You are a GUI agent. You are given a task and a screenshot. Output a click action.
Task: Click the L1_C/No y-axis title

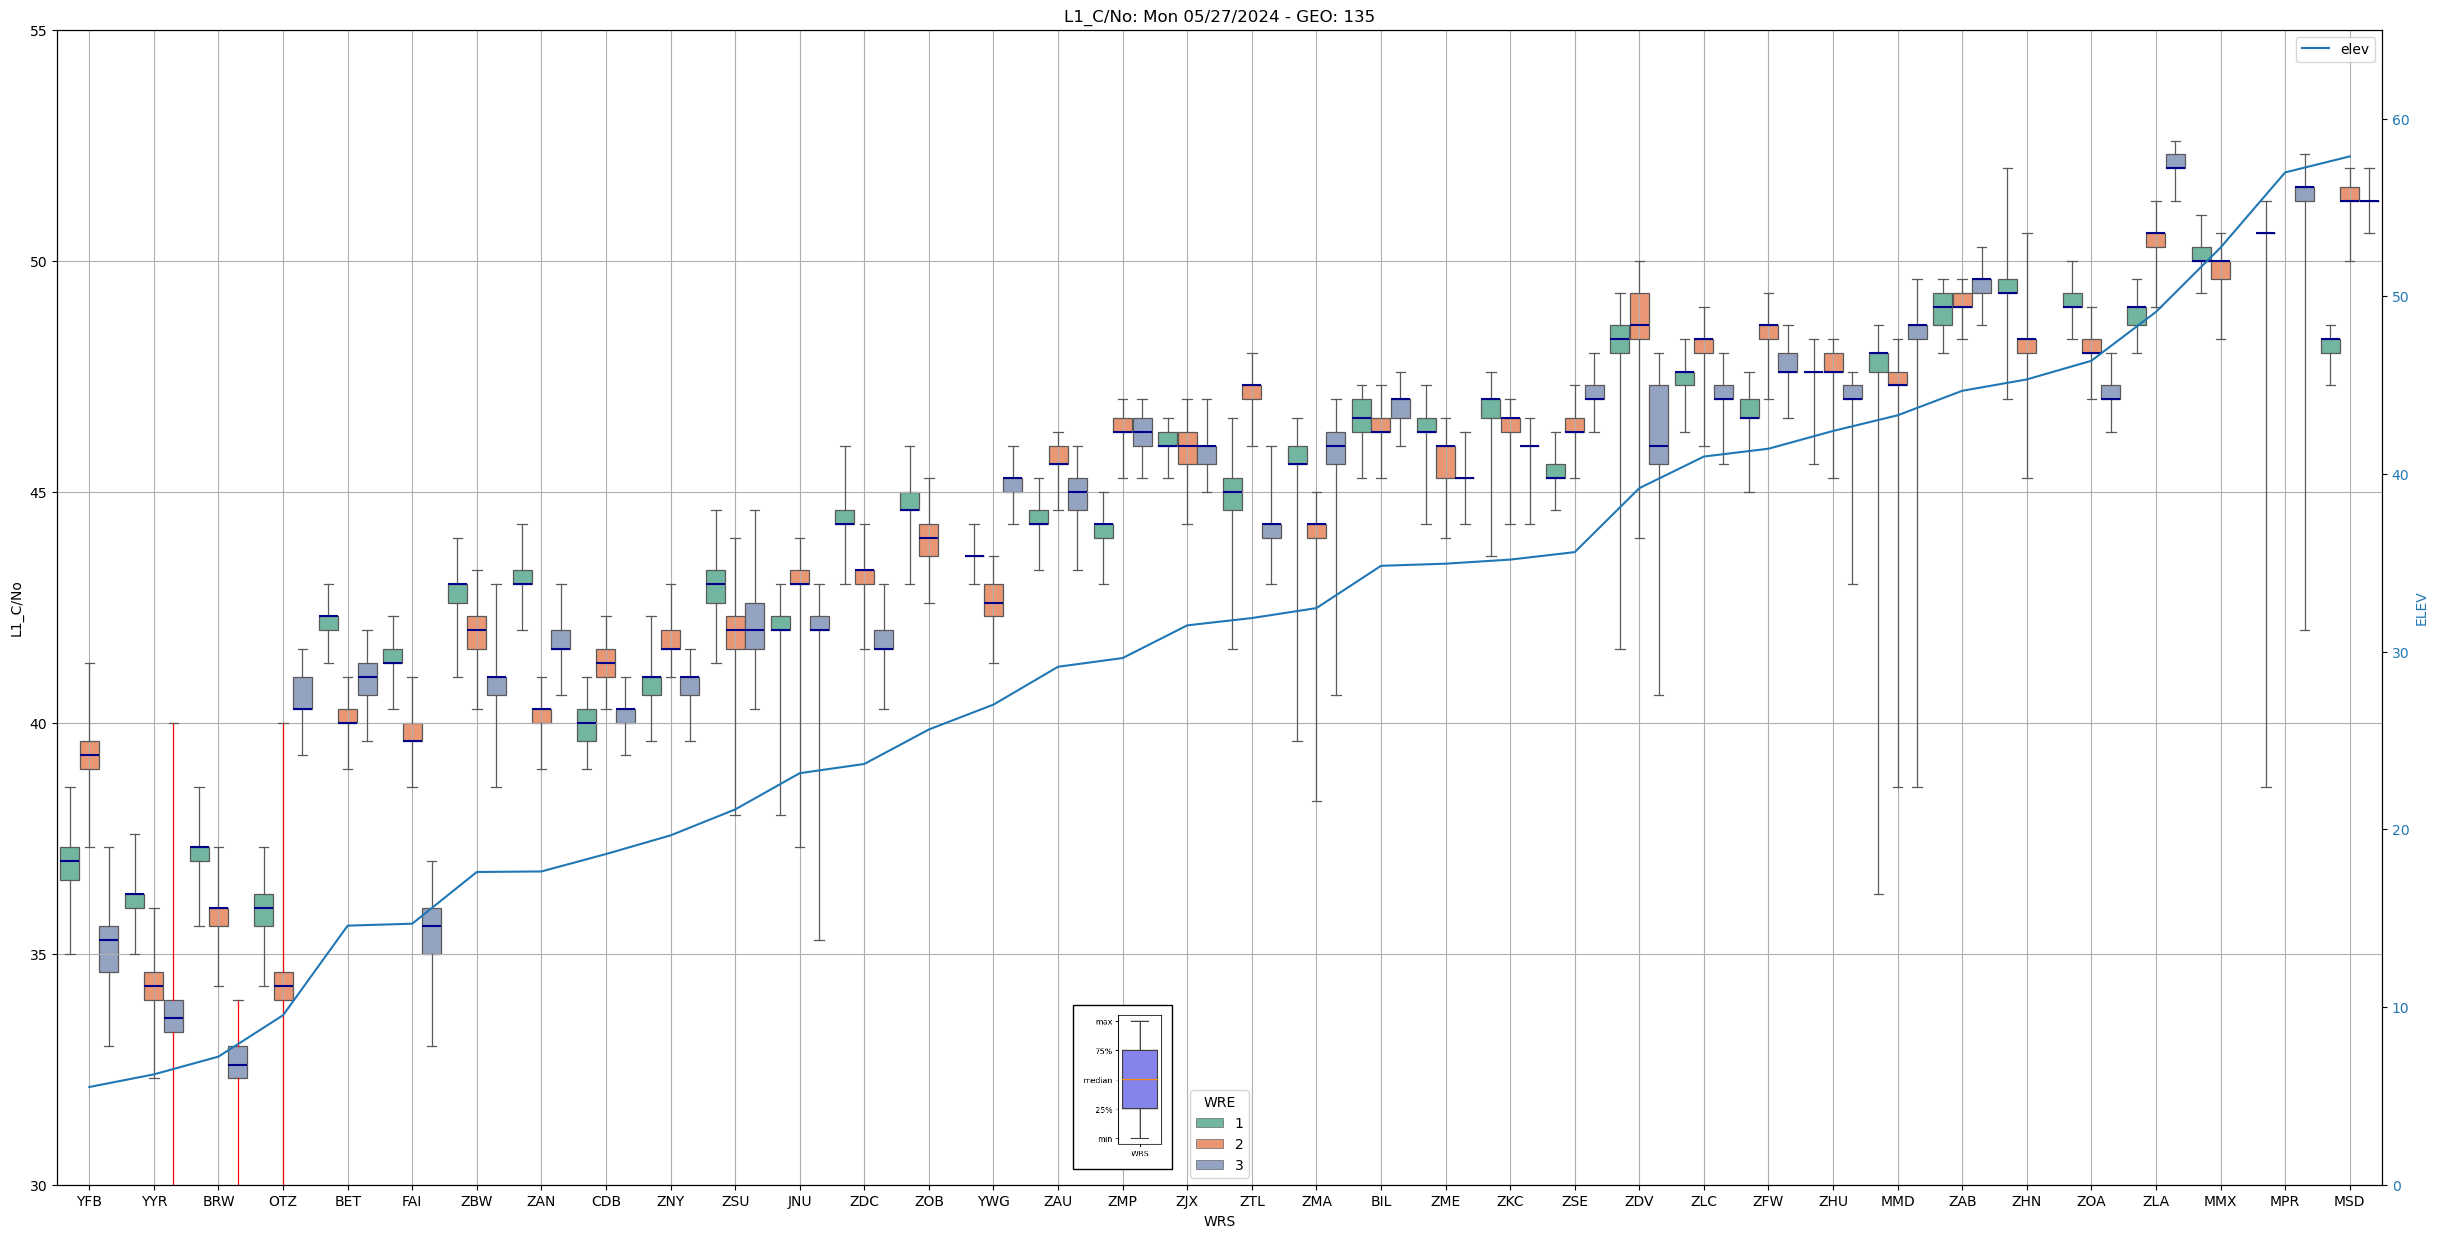pos(16,608)
